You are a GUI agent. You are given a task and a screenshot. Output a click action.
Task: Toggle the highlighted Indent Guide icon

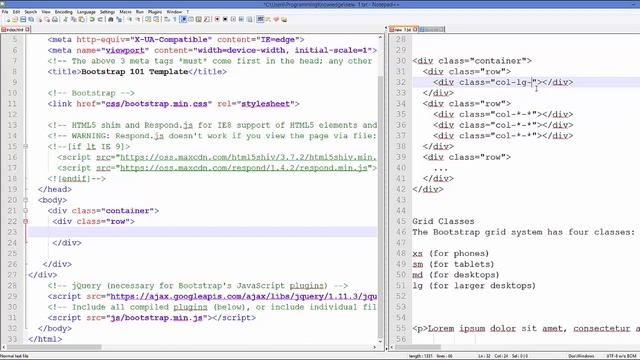coord(183,19)
